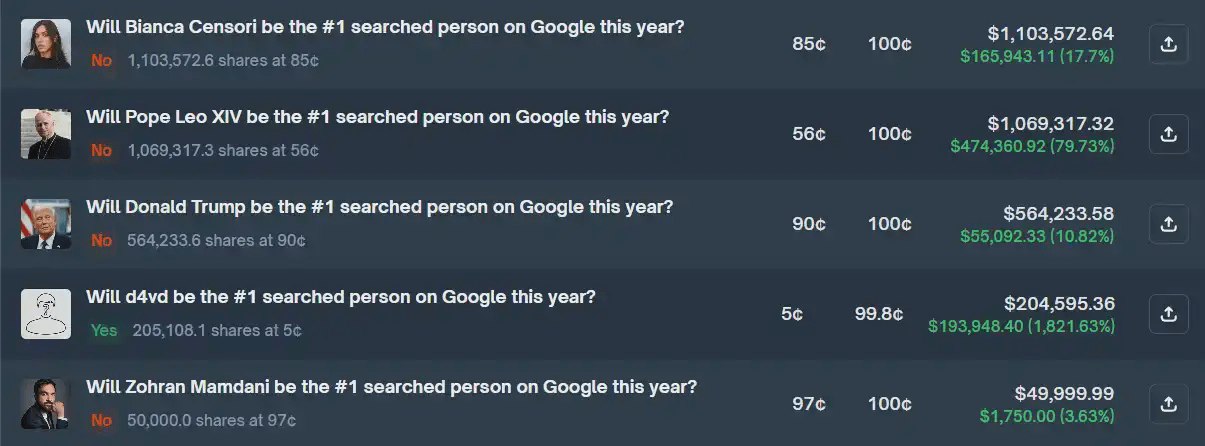
Task: Open the d4vd #1 searched market
Action: pyautogui.click(x=341, y=297)
